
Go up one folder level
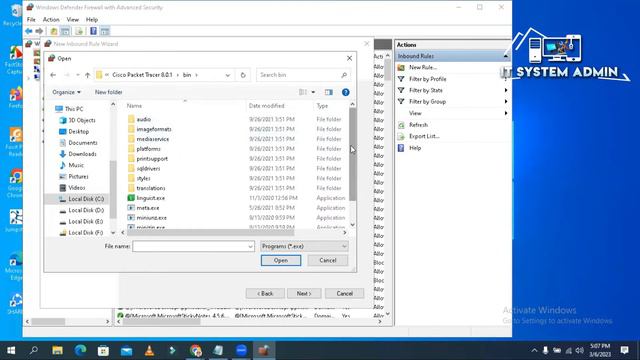click(87, 75)
